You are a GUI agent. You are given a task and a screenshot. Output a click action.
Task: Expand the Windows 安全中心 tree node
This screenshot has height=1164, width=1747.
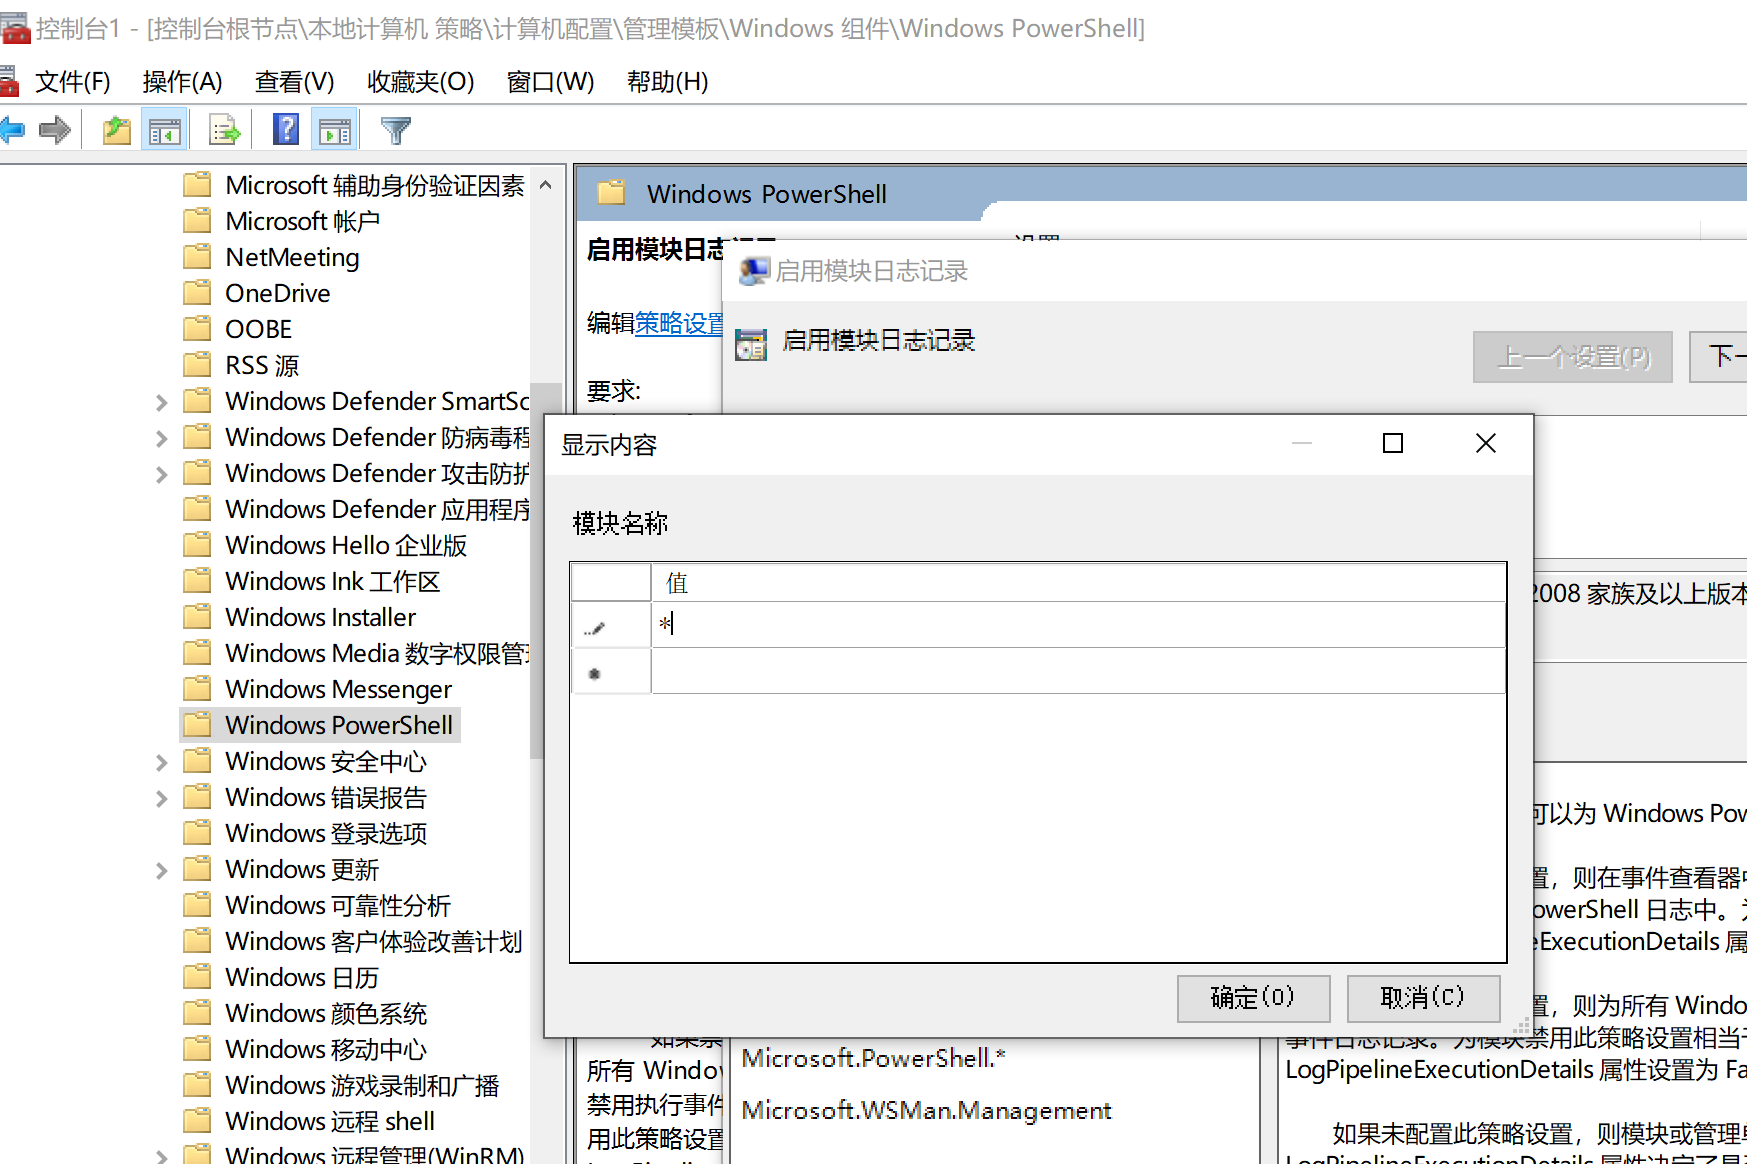161,762
